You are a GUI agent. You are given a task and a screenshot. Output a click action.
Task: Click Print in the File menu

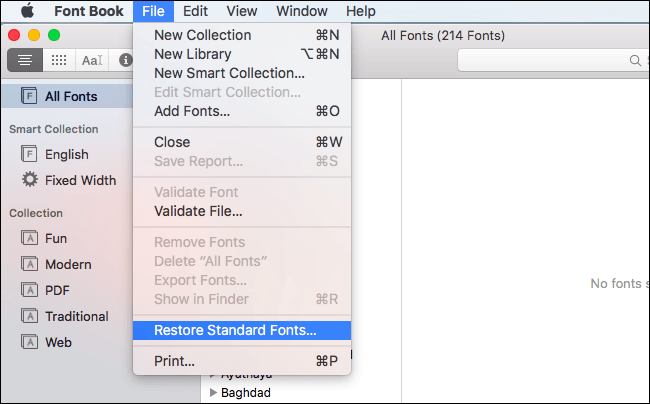click(x=174, y=361)
